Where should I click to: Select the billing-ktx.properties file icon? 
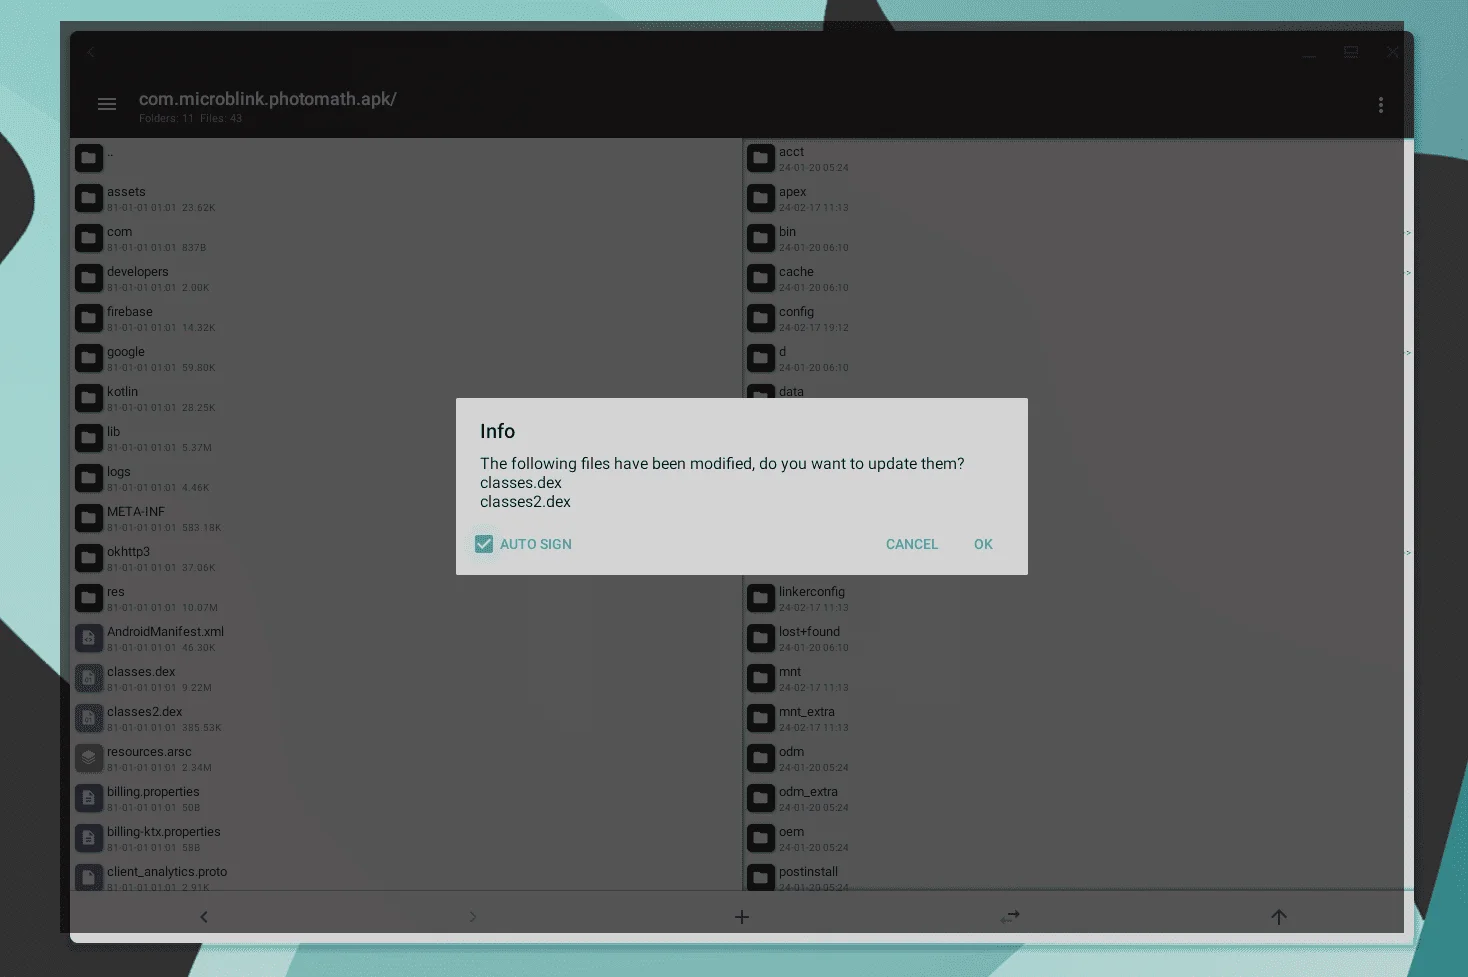(x=89, y=837)
